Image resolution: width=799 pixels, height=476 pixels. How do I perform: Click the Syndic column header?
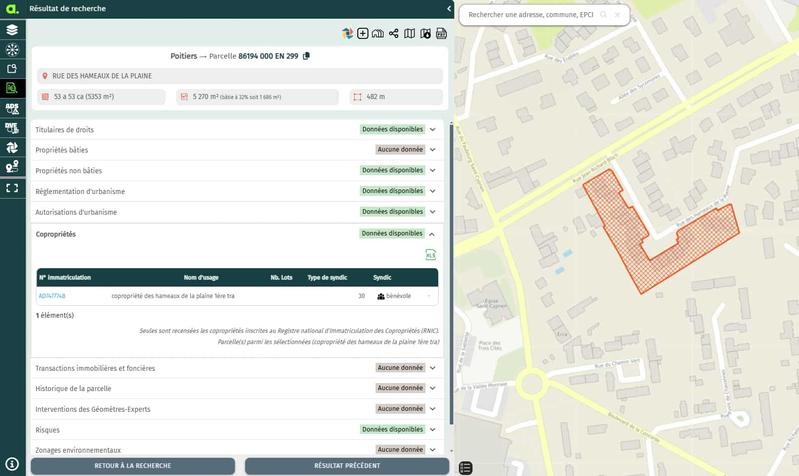pos(382,278)
